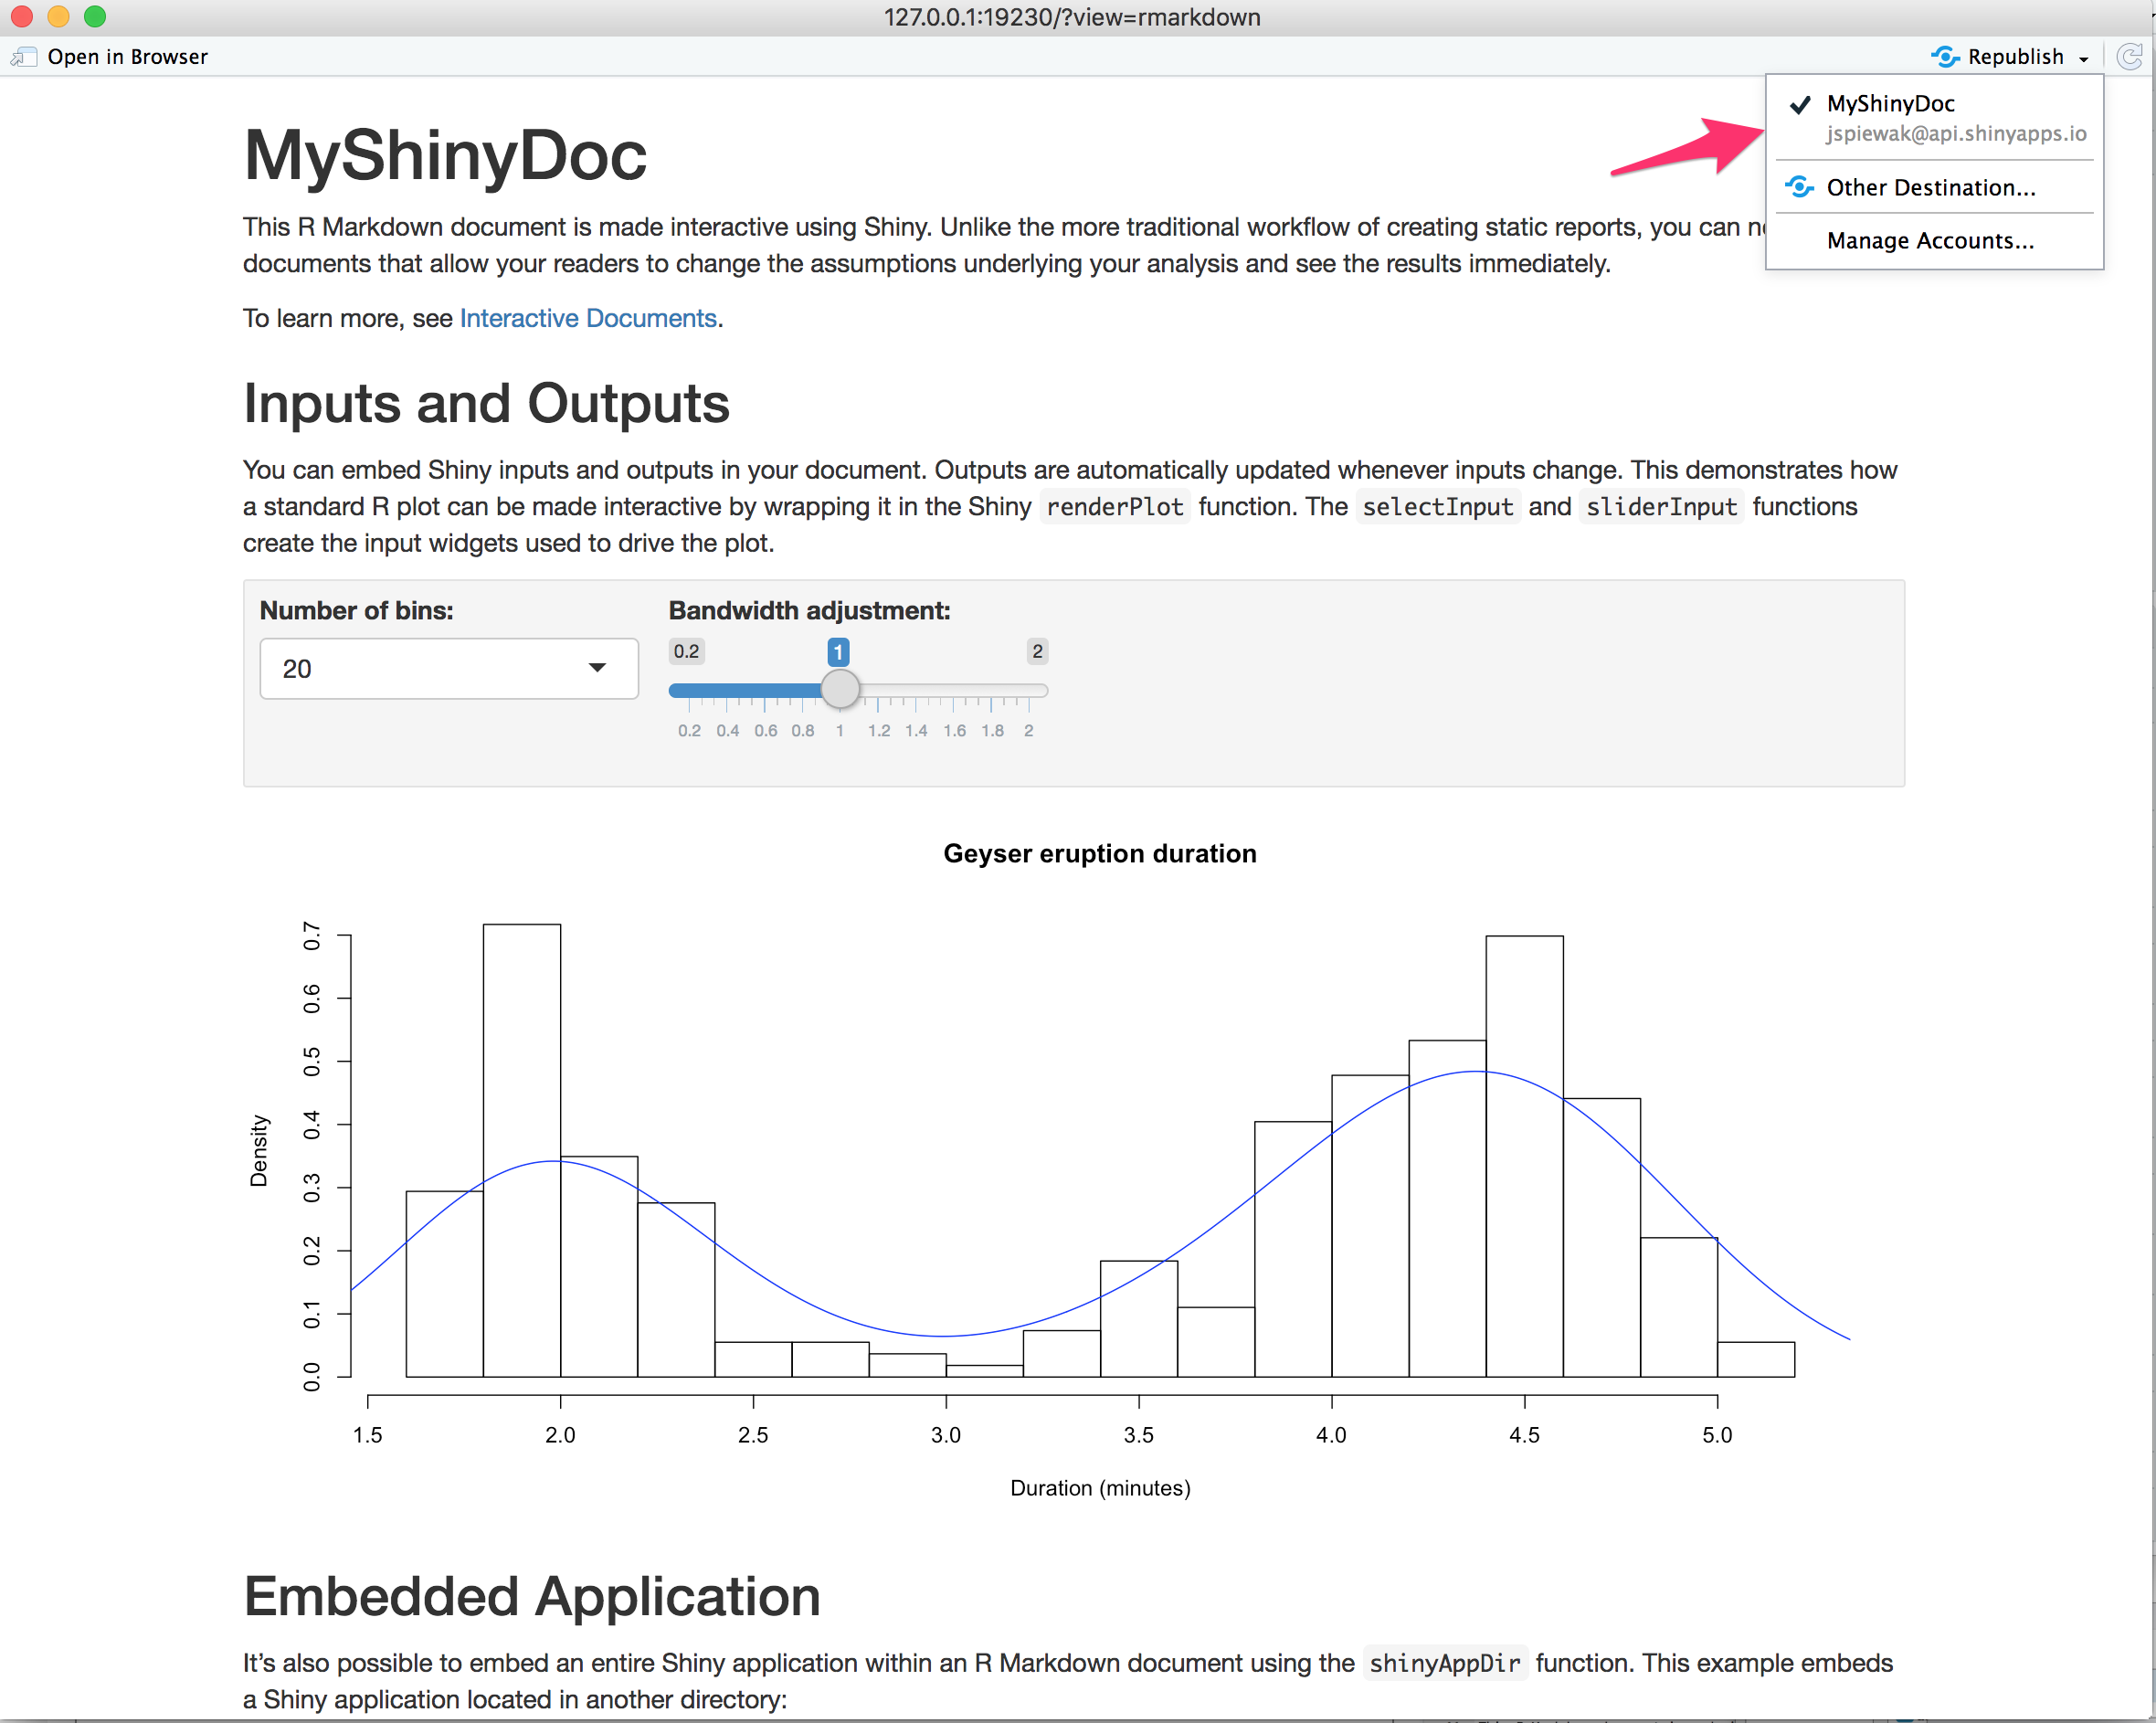Click the shinyAppDir code text

click(x=1445, y=1663)
